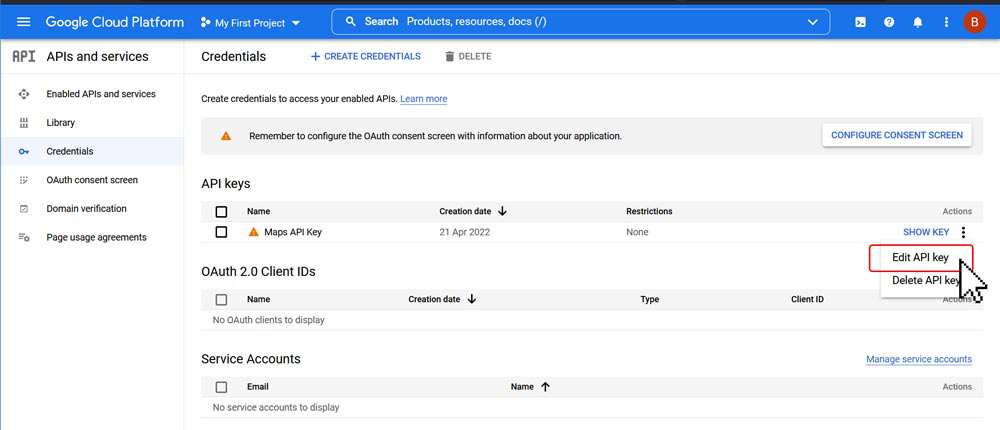Click CREATE CREDENTIALS button
The image size is (1000, 430).
(x=365, y=56)
